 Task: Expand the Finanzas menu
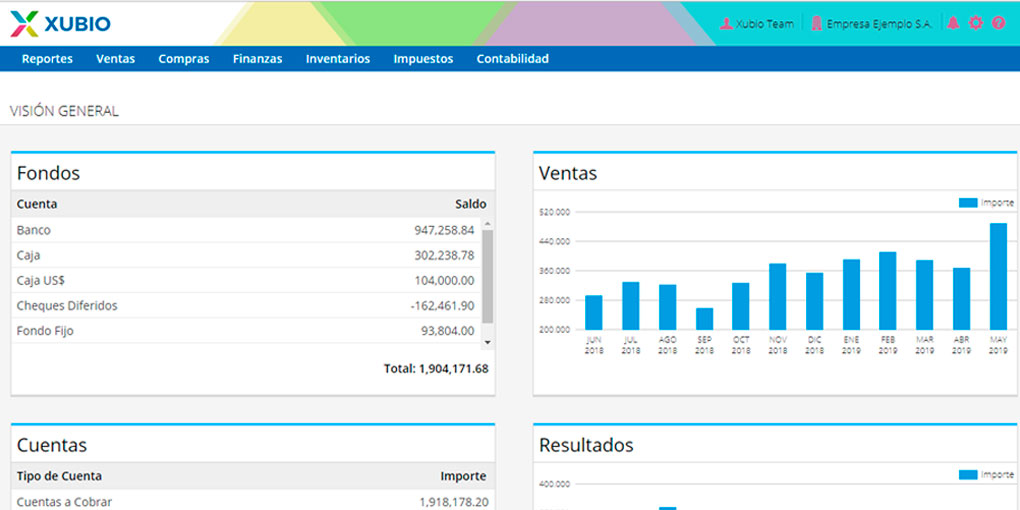point(257,59)
